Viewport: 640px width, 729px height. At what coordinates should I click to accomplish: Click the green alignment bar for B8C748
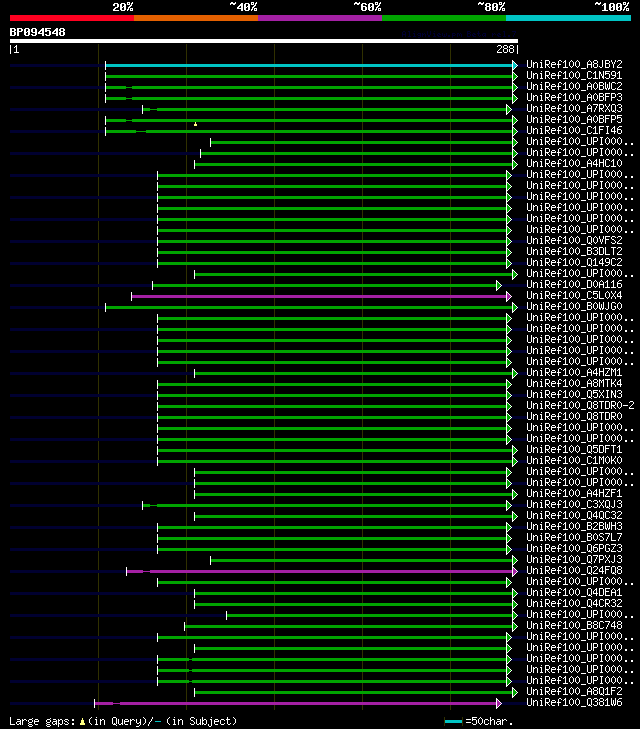pyautogui.click(x=349, y=626)
